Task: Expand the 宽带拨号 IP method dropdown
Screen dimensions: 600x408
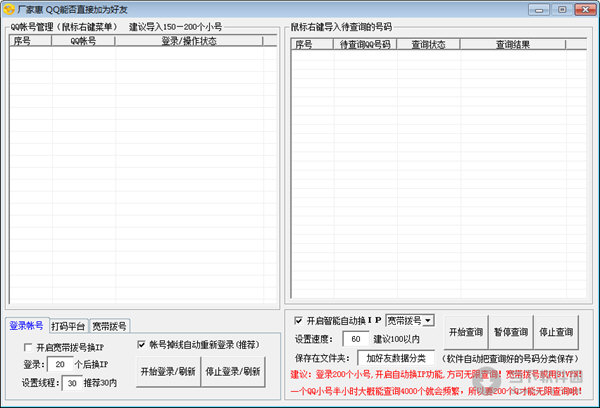Action: 429,320
